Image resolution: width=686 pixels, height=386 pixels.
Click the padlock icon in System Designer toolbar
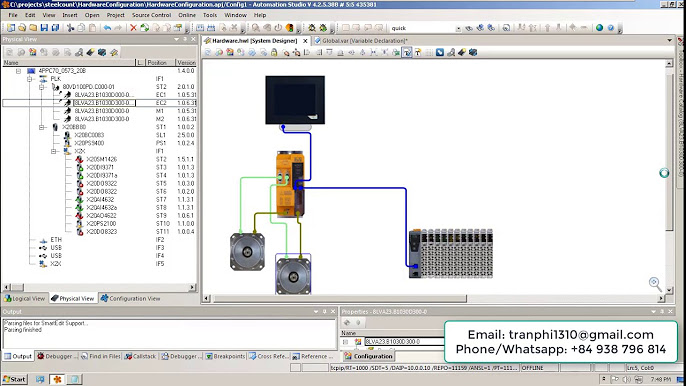[274, 53]
